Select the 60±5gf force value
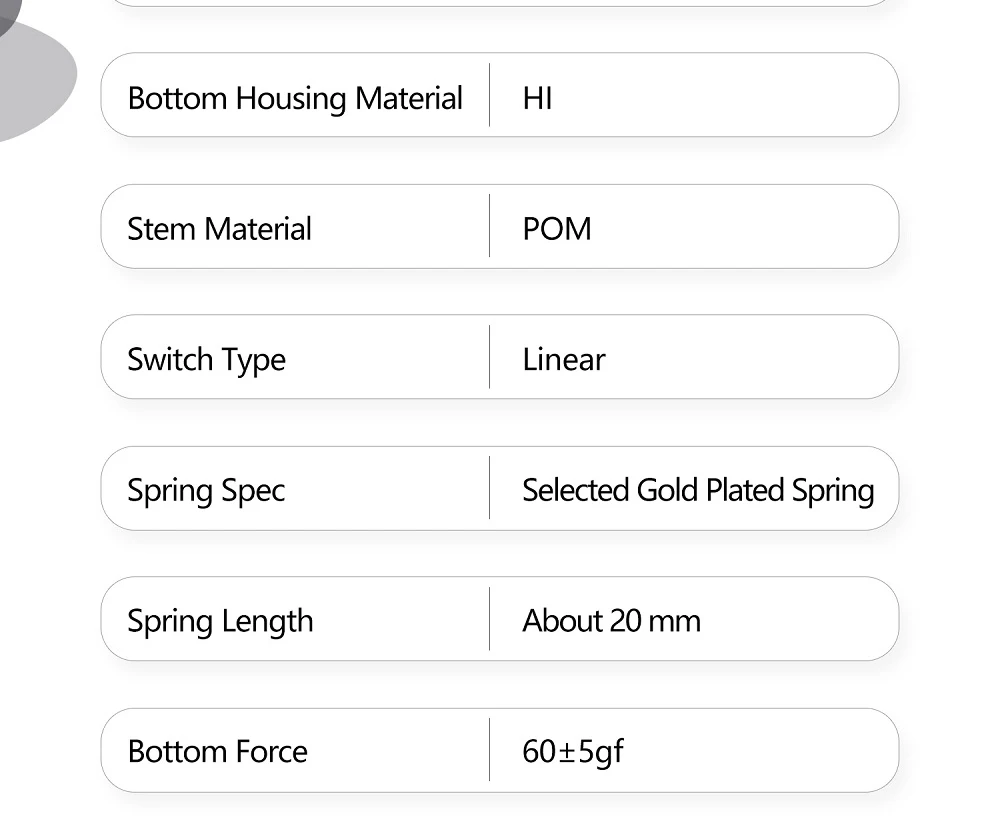This screenshot has width=1000, height=823. pyautogui.click(x=573, y=753)
